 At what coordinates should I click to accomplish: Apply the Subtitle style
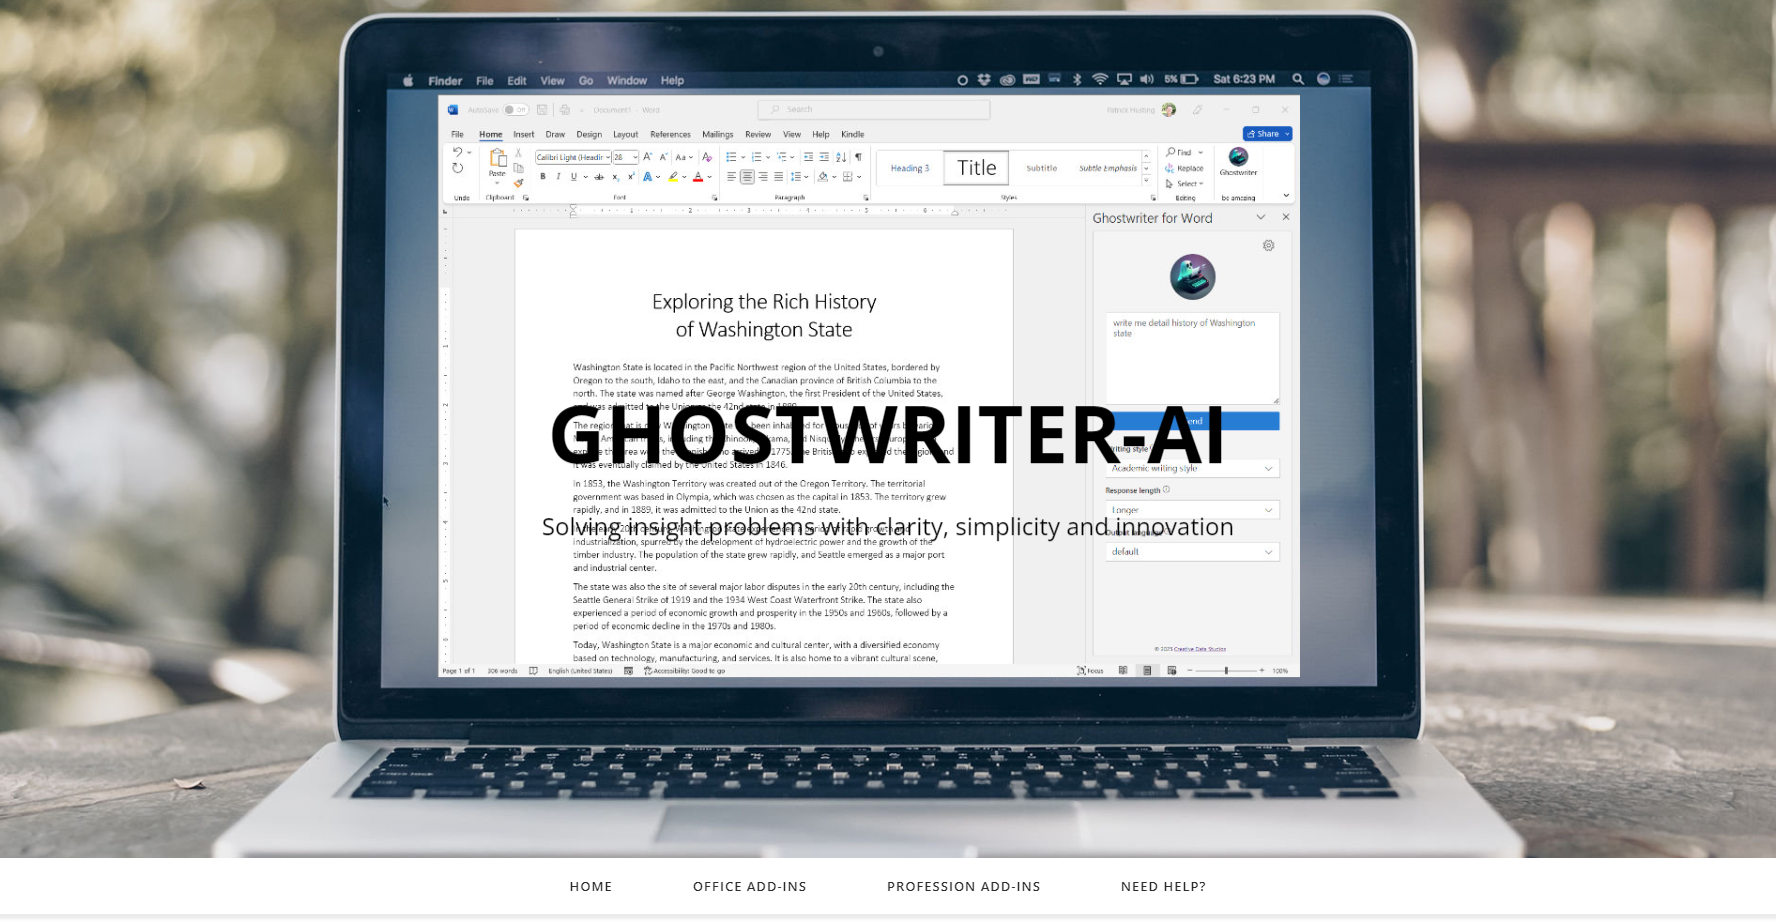1041,168
